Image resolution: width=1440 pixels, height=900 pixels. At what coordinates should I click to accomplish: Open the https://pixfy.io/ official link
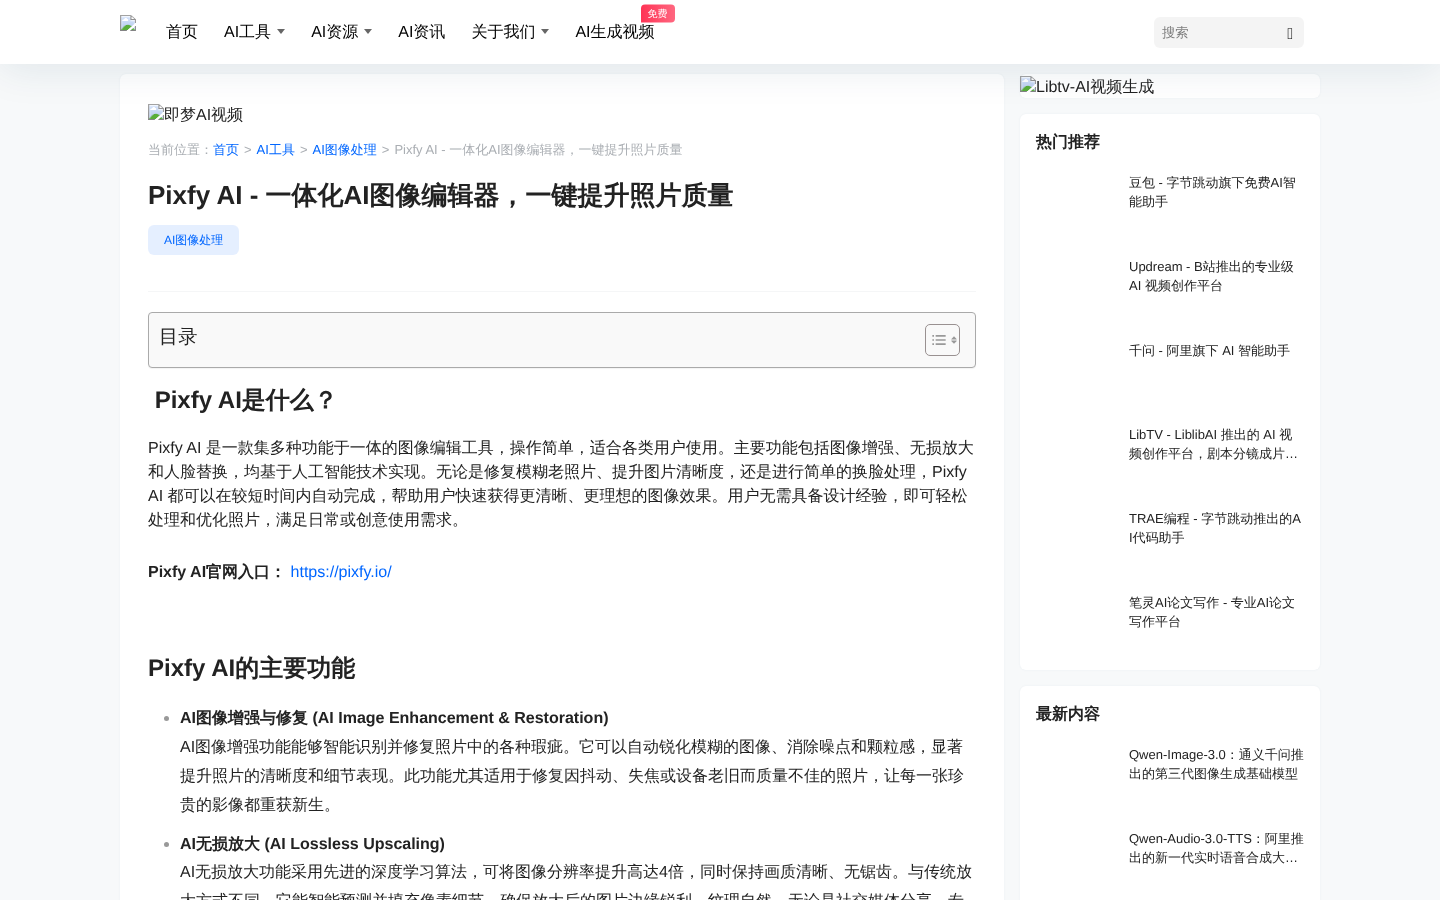tap(341, 572)
